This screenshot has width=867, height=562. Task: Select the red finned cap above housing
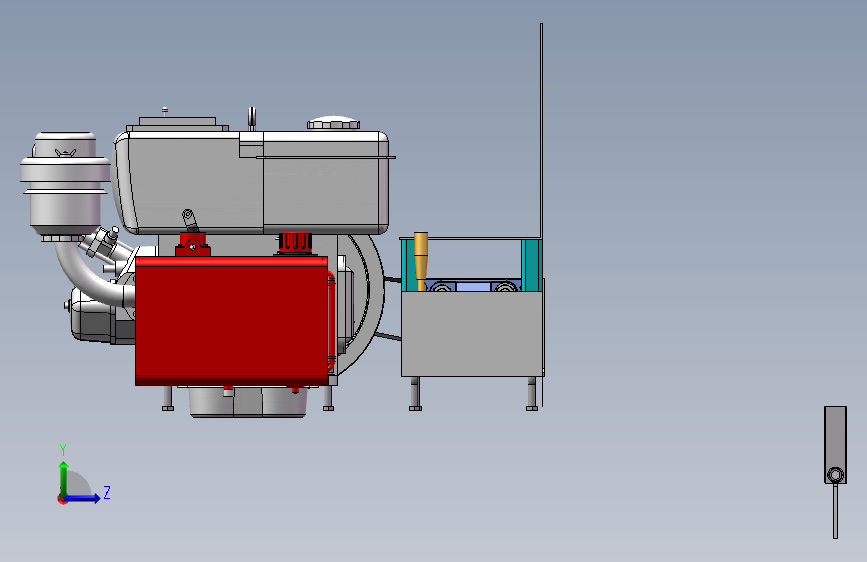pyautogui.click(x=295, y=244)
